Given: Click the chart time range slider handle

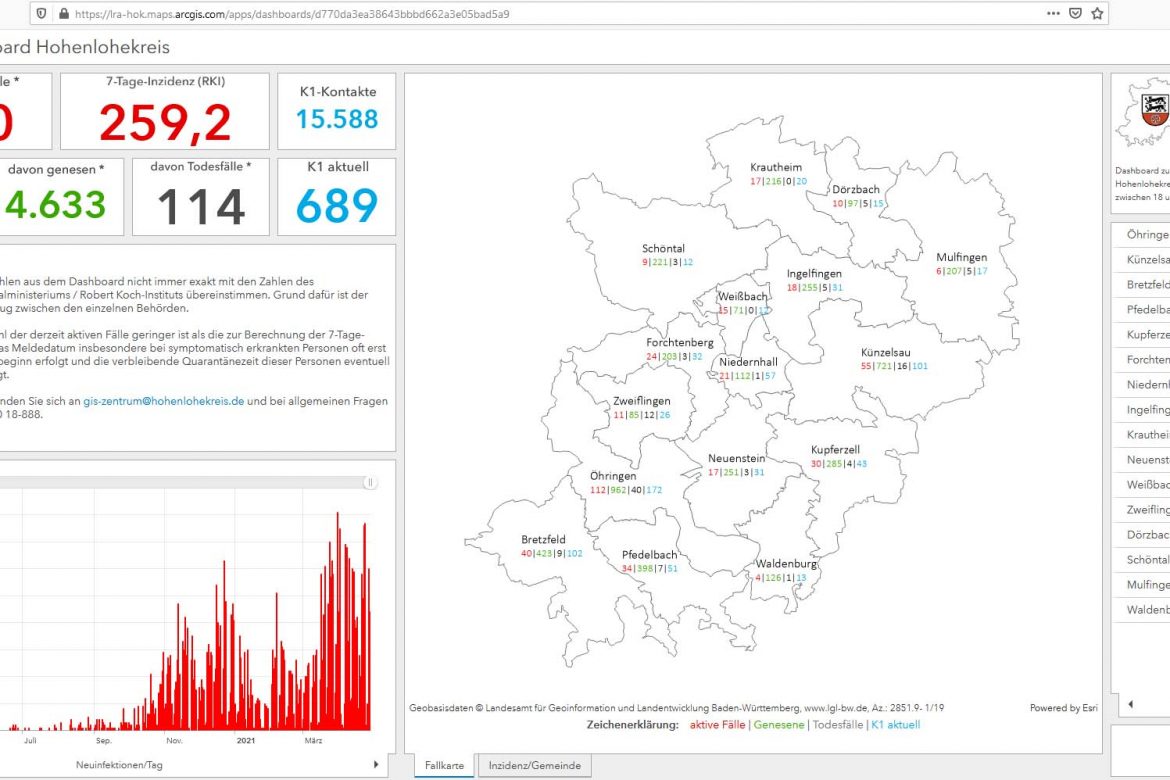Looking at the screenshot, I should [x=370, y=482].
